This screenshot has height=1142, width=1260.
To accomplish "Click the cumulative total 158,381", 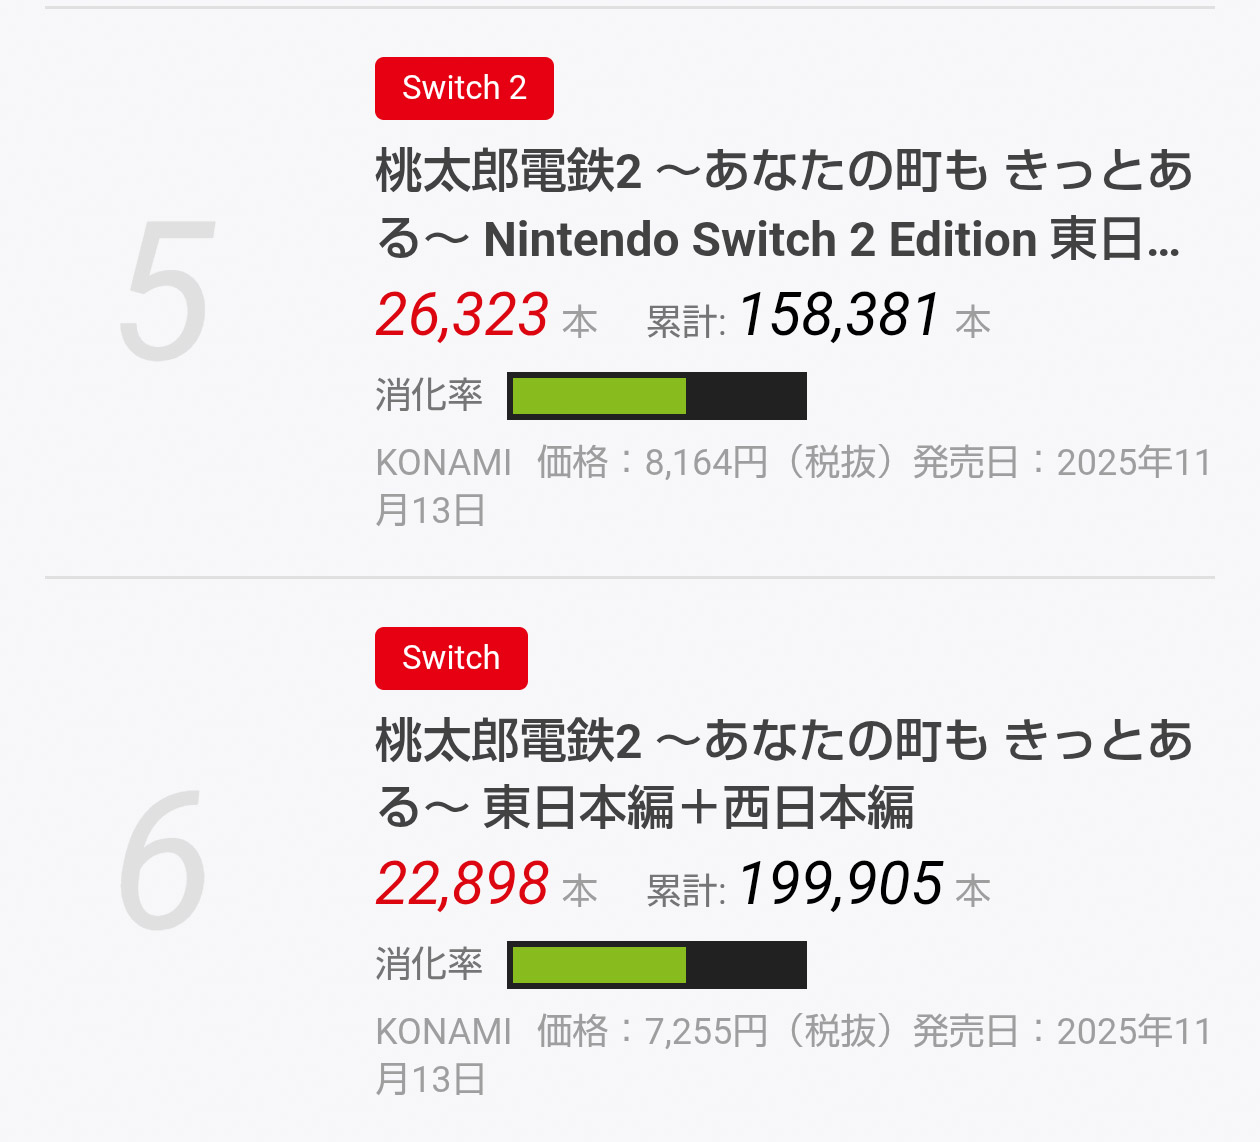I will click(840, 316).
